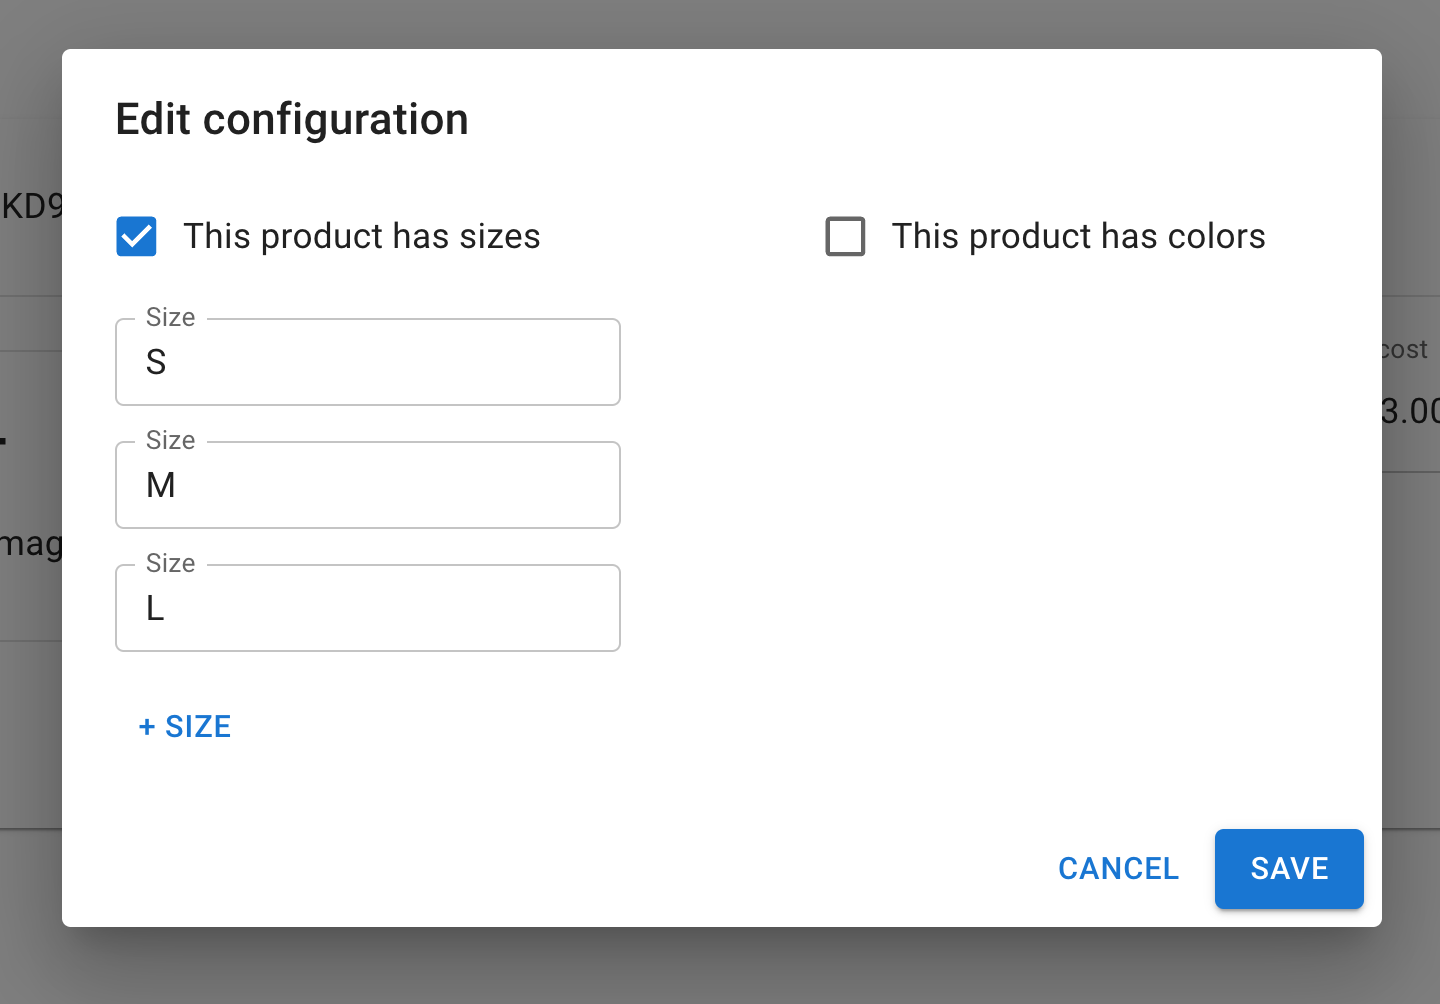Viewport: 1440px width, 1004px height.
Task: Click the partially hidden "cost" text behind dialog
Action: pyautogui.click(x=1405, y=349)
